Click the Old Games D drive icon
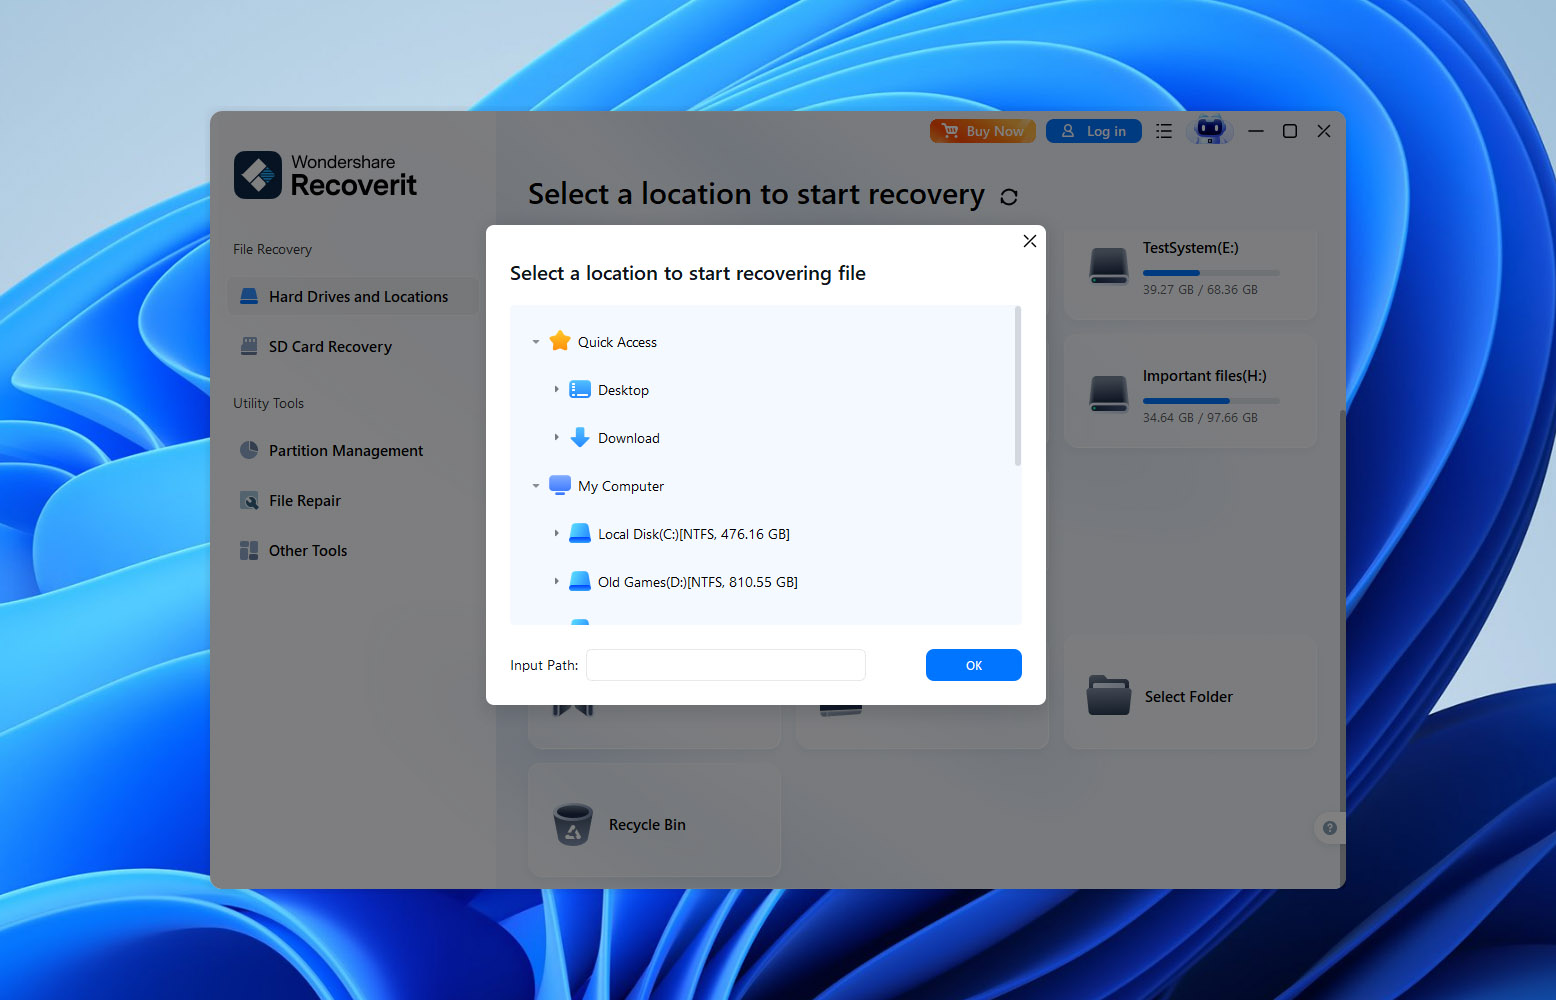Screen dimensions: 1556x1000 click(580, 581)
